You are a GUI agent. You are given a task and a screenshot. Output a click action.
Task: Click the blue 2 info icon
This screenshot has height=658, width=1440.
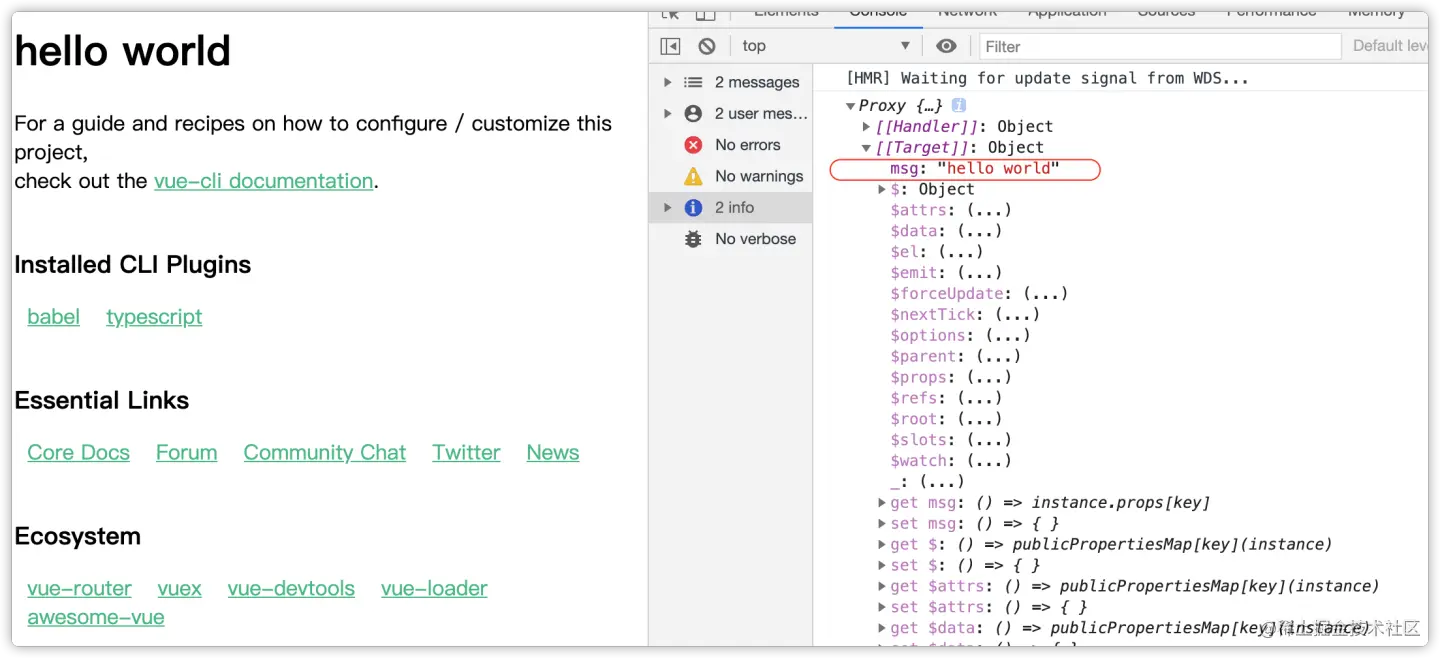tap(693, 208)
